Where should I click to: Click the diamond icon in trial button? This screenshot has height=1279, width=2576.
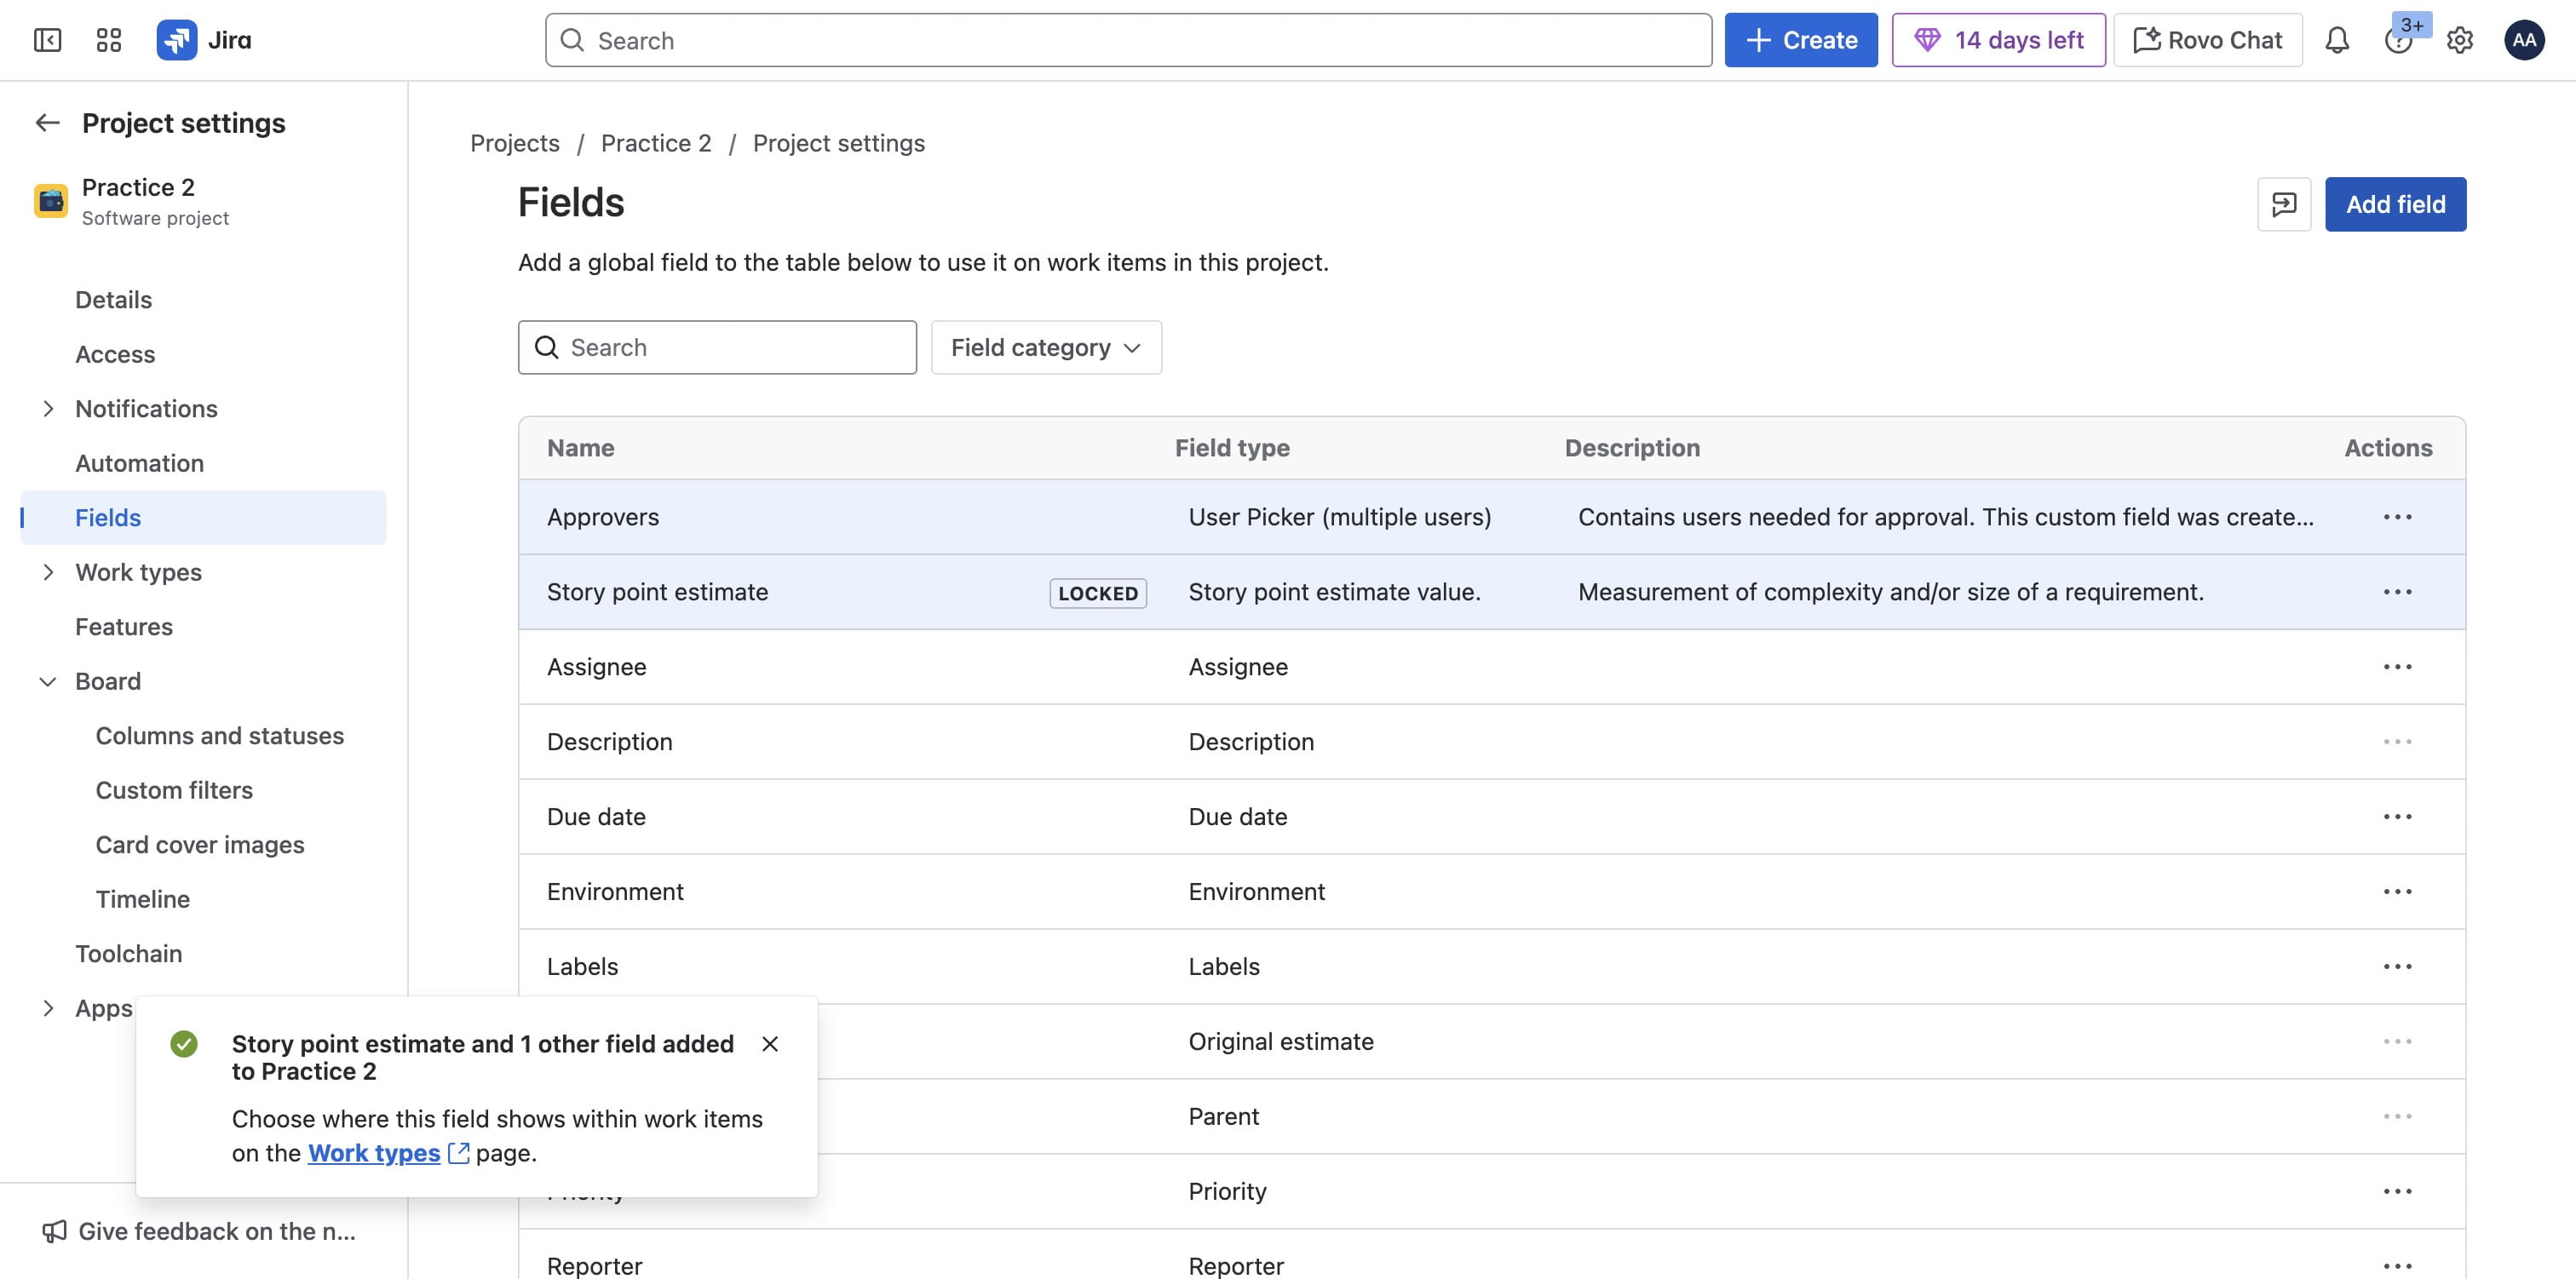click(x=1926, y=40)
